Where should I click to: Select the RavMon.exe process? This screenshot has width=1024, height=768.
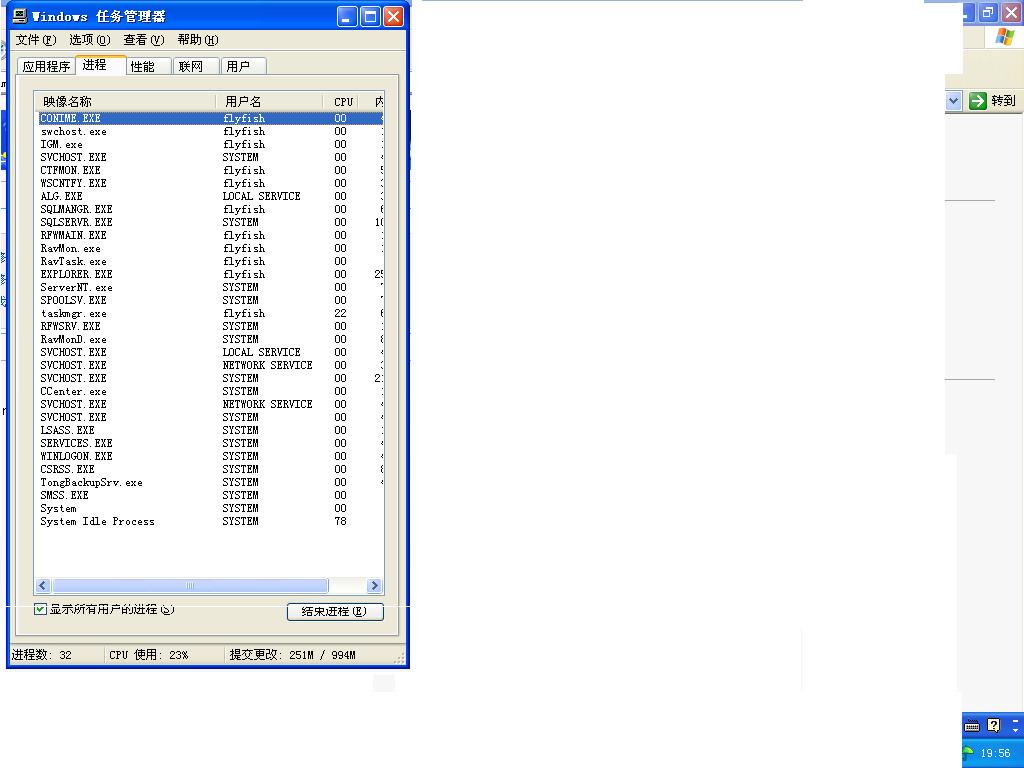click(71, 248)
